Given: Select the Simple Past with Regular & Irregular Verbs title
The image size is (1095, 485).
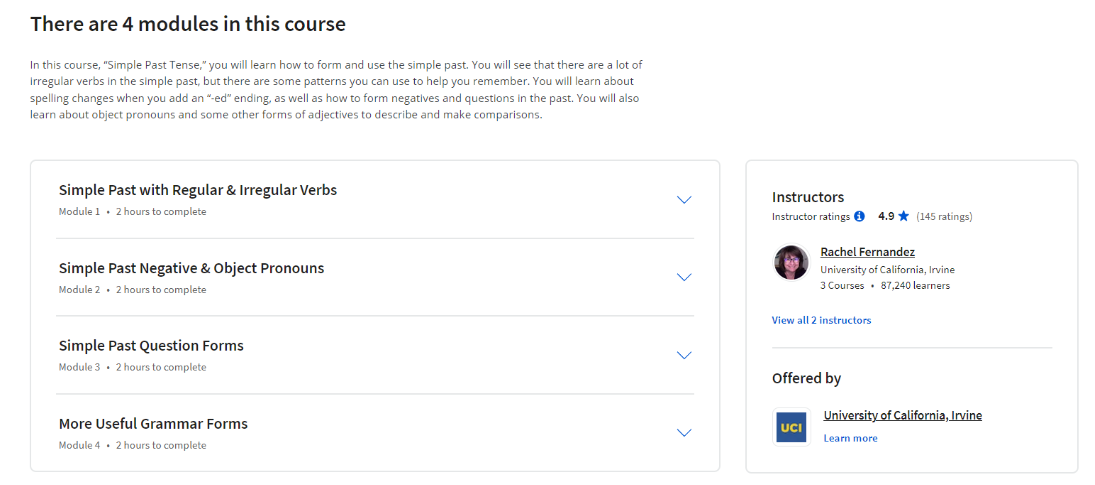Looking at the screenshot, I should point(198,190).
